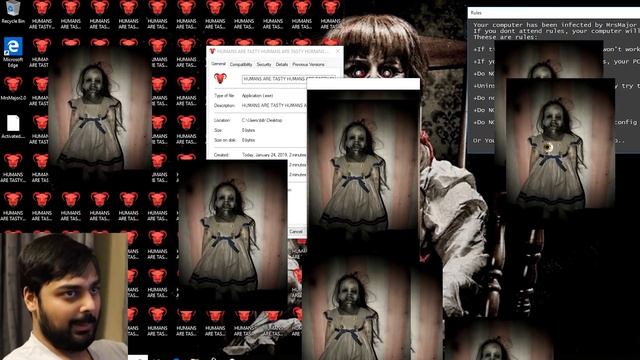Image resolution: width=640 pixels, height=360 pixels.
Task: Select the HUMANS ARE TASTY icon directly below Activated...
Action: click(x=13, y=168)
